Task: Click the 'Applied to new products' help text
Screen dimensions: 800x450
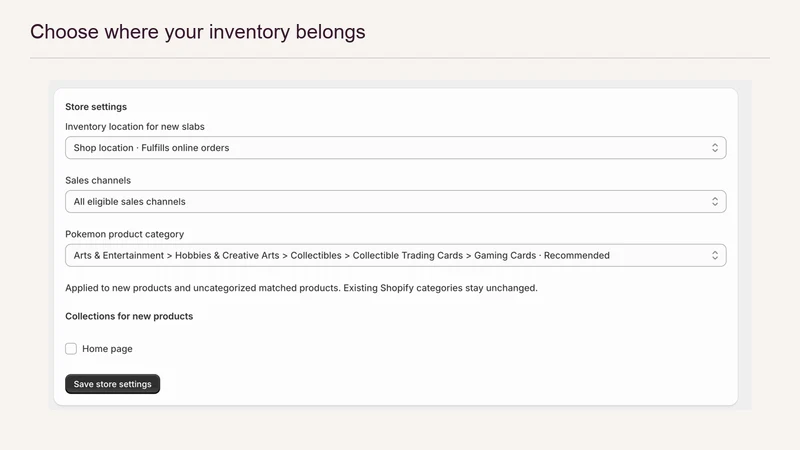Action: point(302,288)
